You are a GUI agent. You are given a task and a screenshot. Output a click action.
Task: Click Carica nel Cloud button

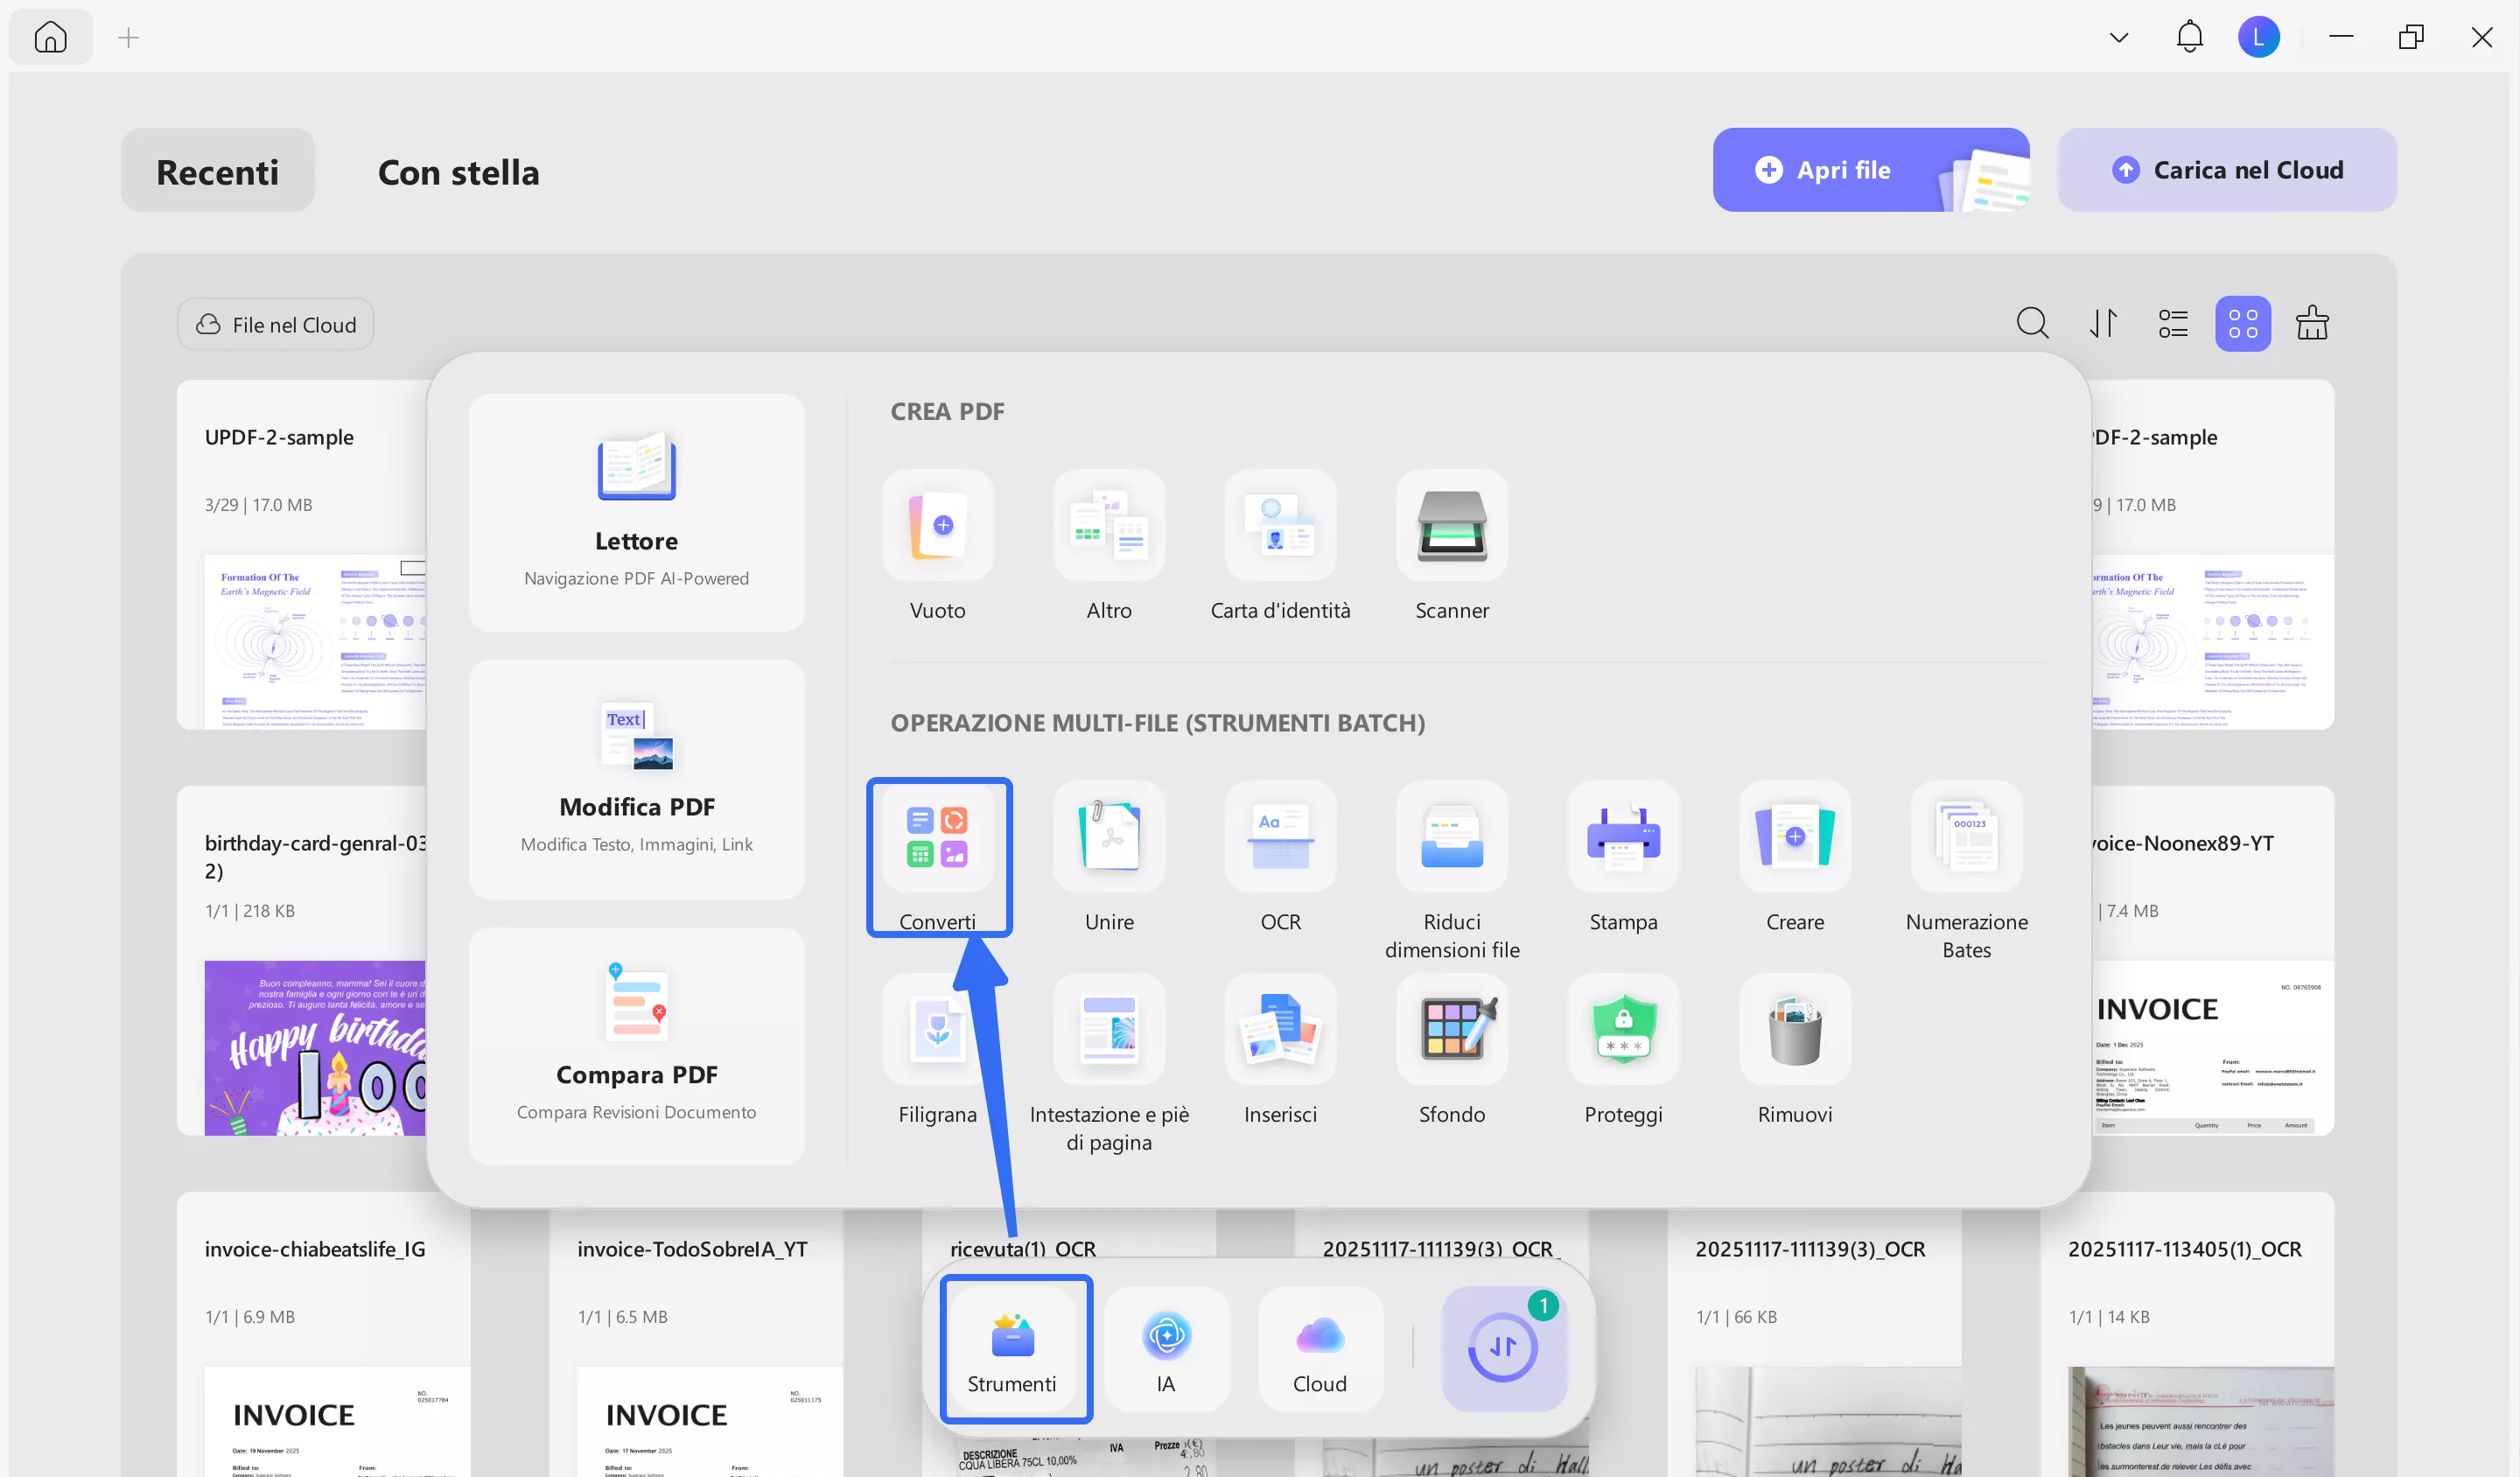pyautogui.click(x=2226, y=170)
